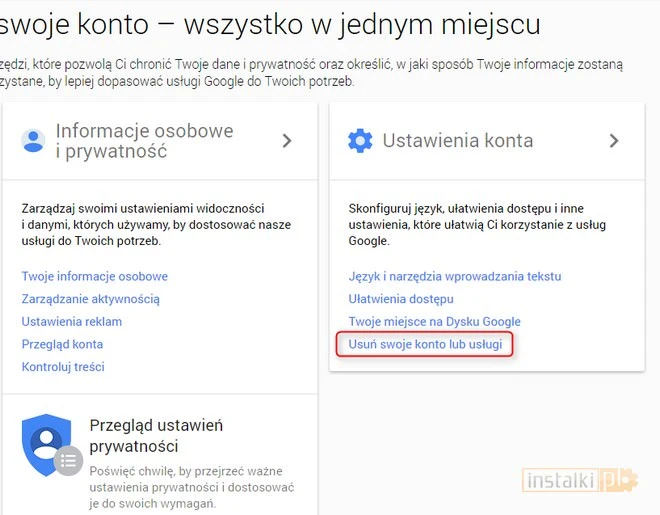The height and width of the screenshot is (515, 660).
Task: Click the blue privacy shield icon
Action: pos(47,444)
